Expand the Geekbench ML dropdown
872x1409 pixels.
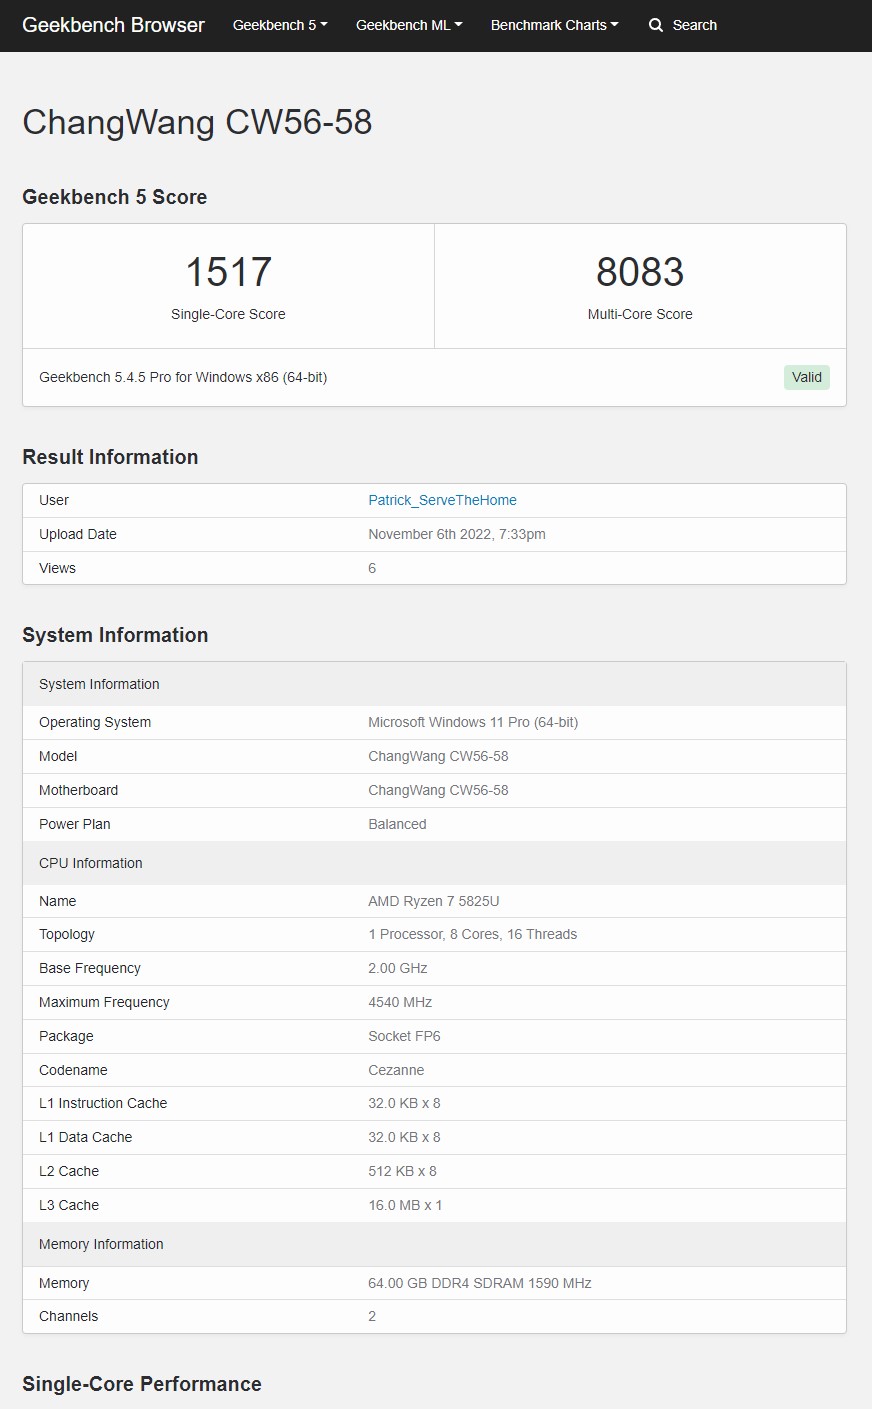[x=409, y=25]
